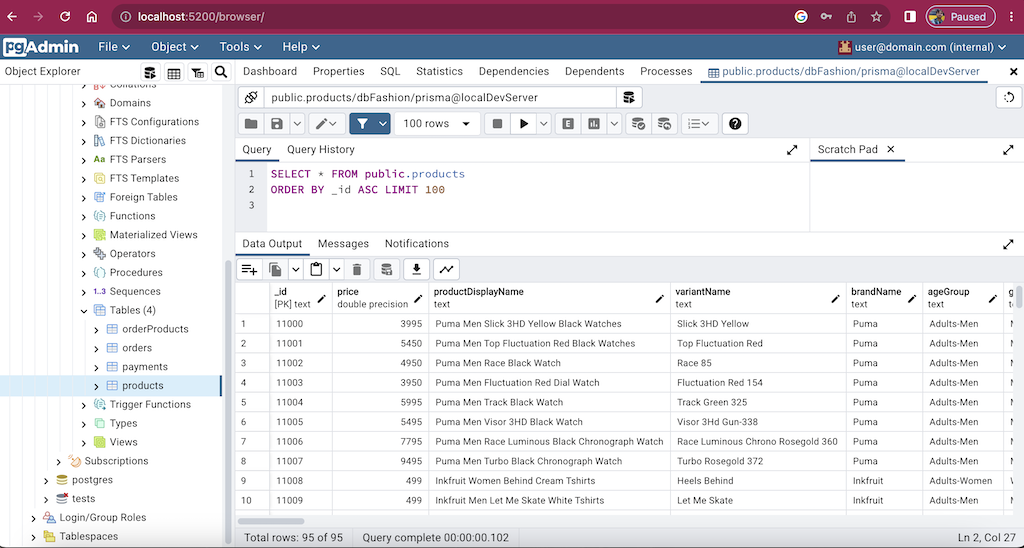The image size is (1024, 548).
Task: Click the Explain Analyze chart icon
Action: point(594,123)
